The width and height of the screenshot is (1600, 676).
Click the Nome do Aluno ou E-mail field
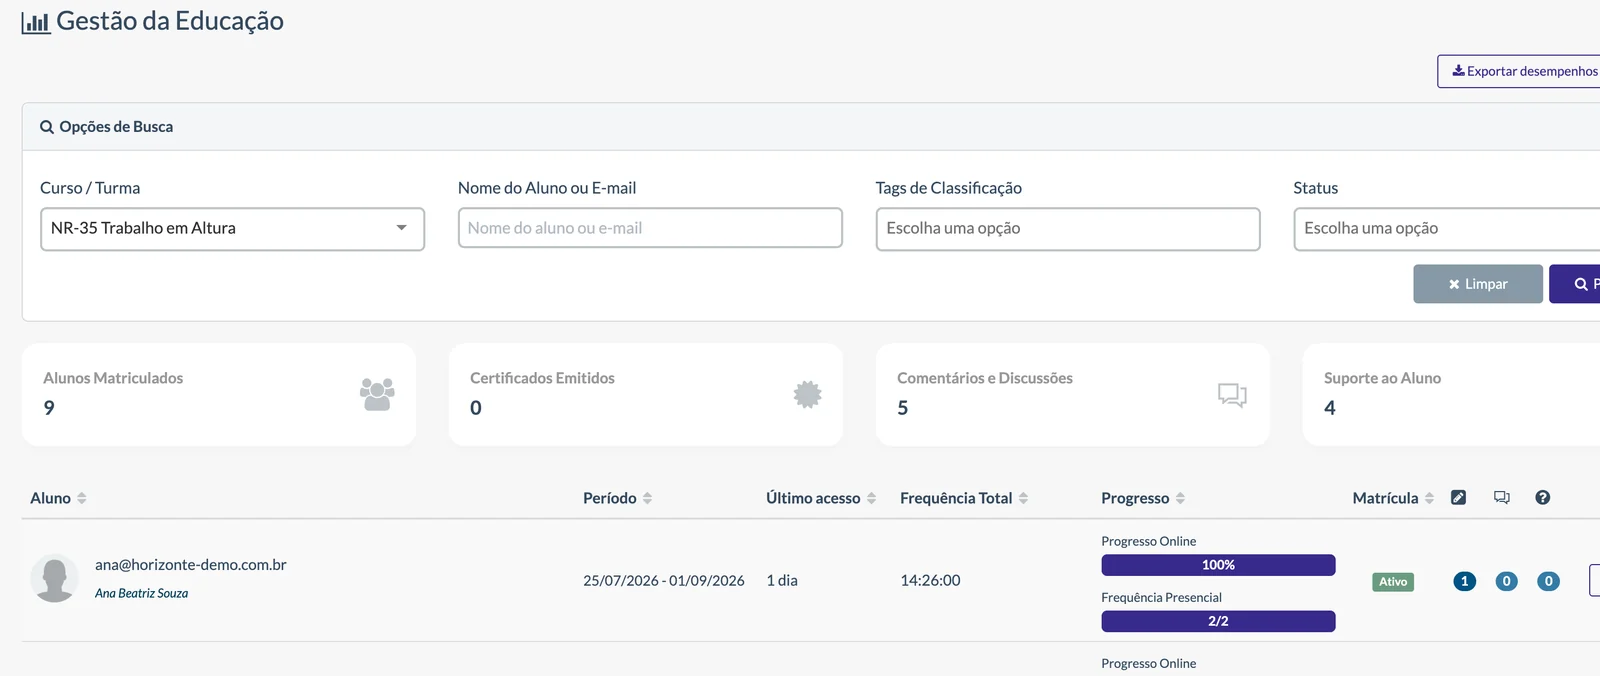click(x=650, y=228)
